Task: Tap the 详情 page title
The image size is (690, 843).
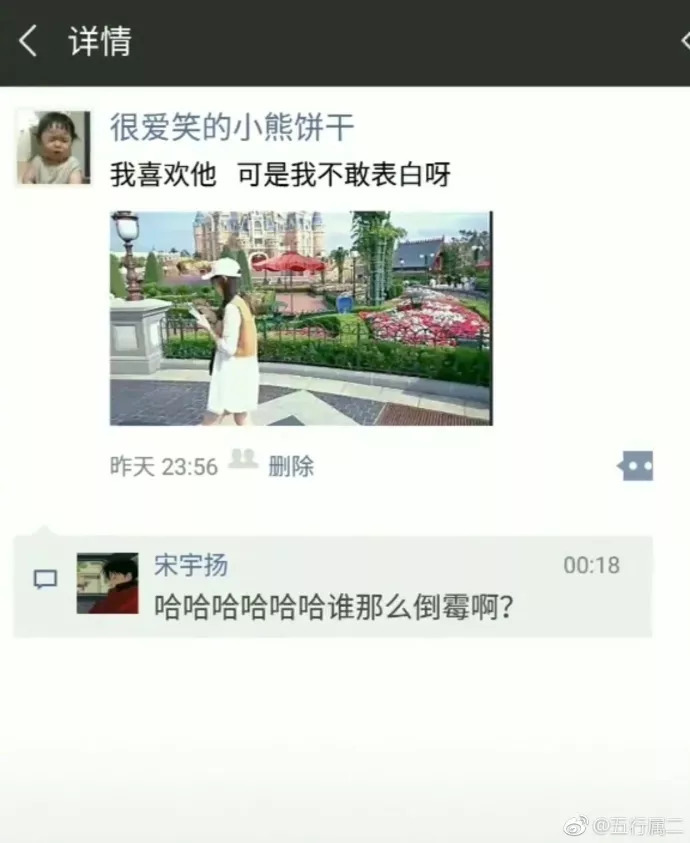Action: 100,41
